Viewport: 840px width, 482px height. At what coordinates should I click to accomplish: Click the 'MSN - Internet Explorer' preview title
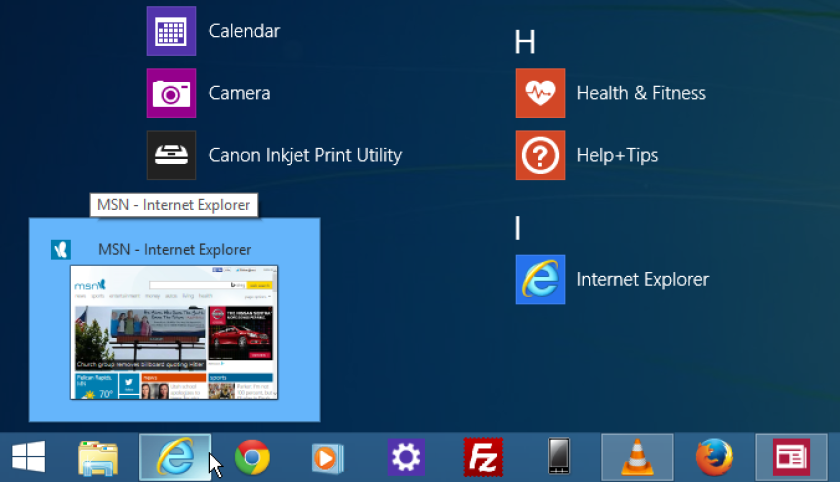coord(175,250)
